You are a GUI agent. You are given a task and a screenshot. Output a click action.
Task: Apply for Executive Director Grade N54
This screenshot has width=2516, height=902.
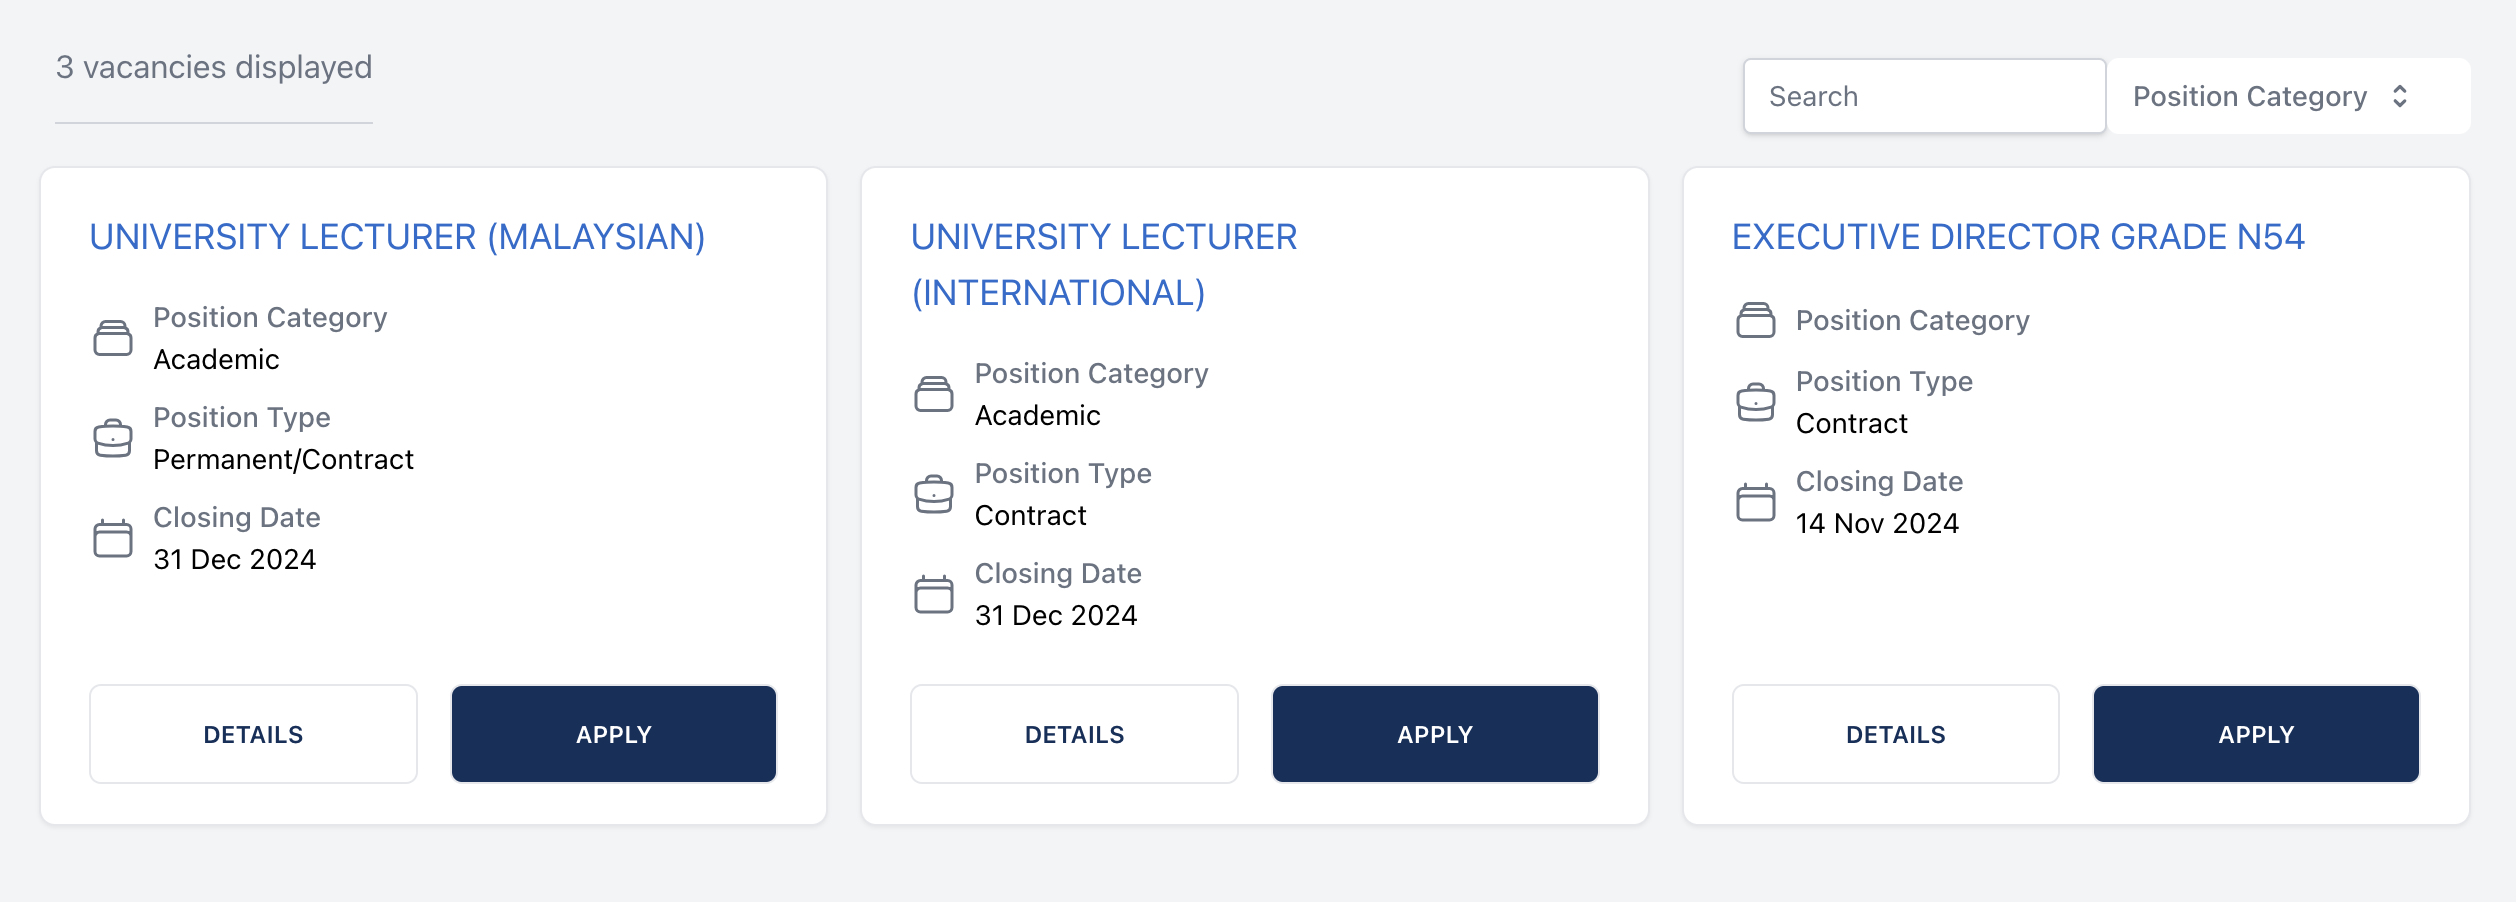click(2255, 734)
